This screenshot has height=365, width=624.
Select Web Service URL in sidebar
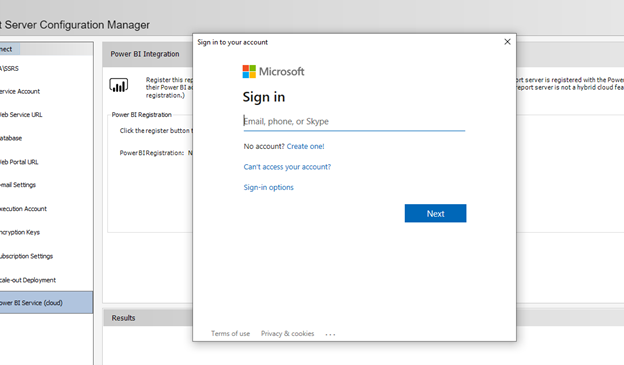coord(21,115)
